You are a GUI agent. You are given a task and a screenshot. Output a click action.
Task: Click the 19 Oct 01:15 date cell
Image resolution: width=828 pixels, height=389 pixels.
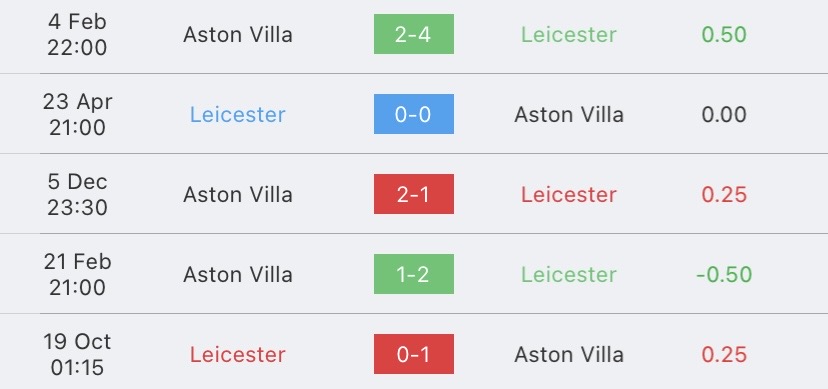point(77,354)
